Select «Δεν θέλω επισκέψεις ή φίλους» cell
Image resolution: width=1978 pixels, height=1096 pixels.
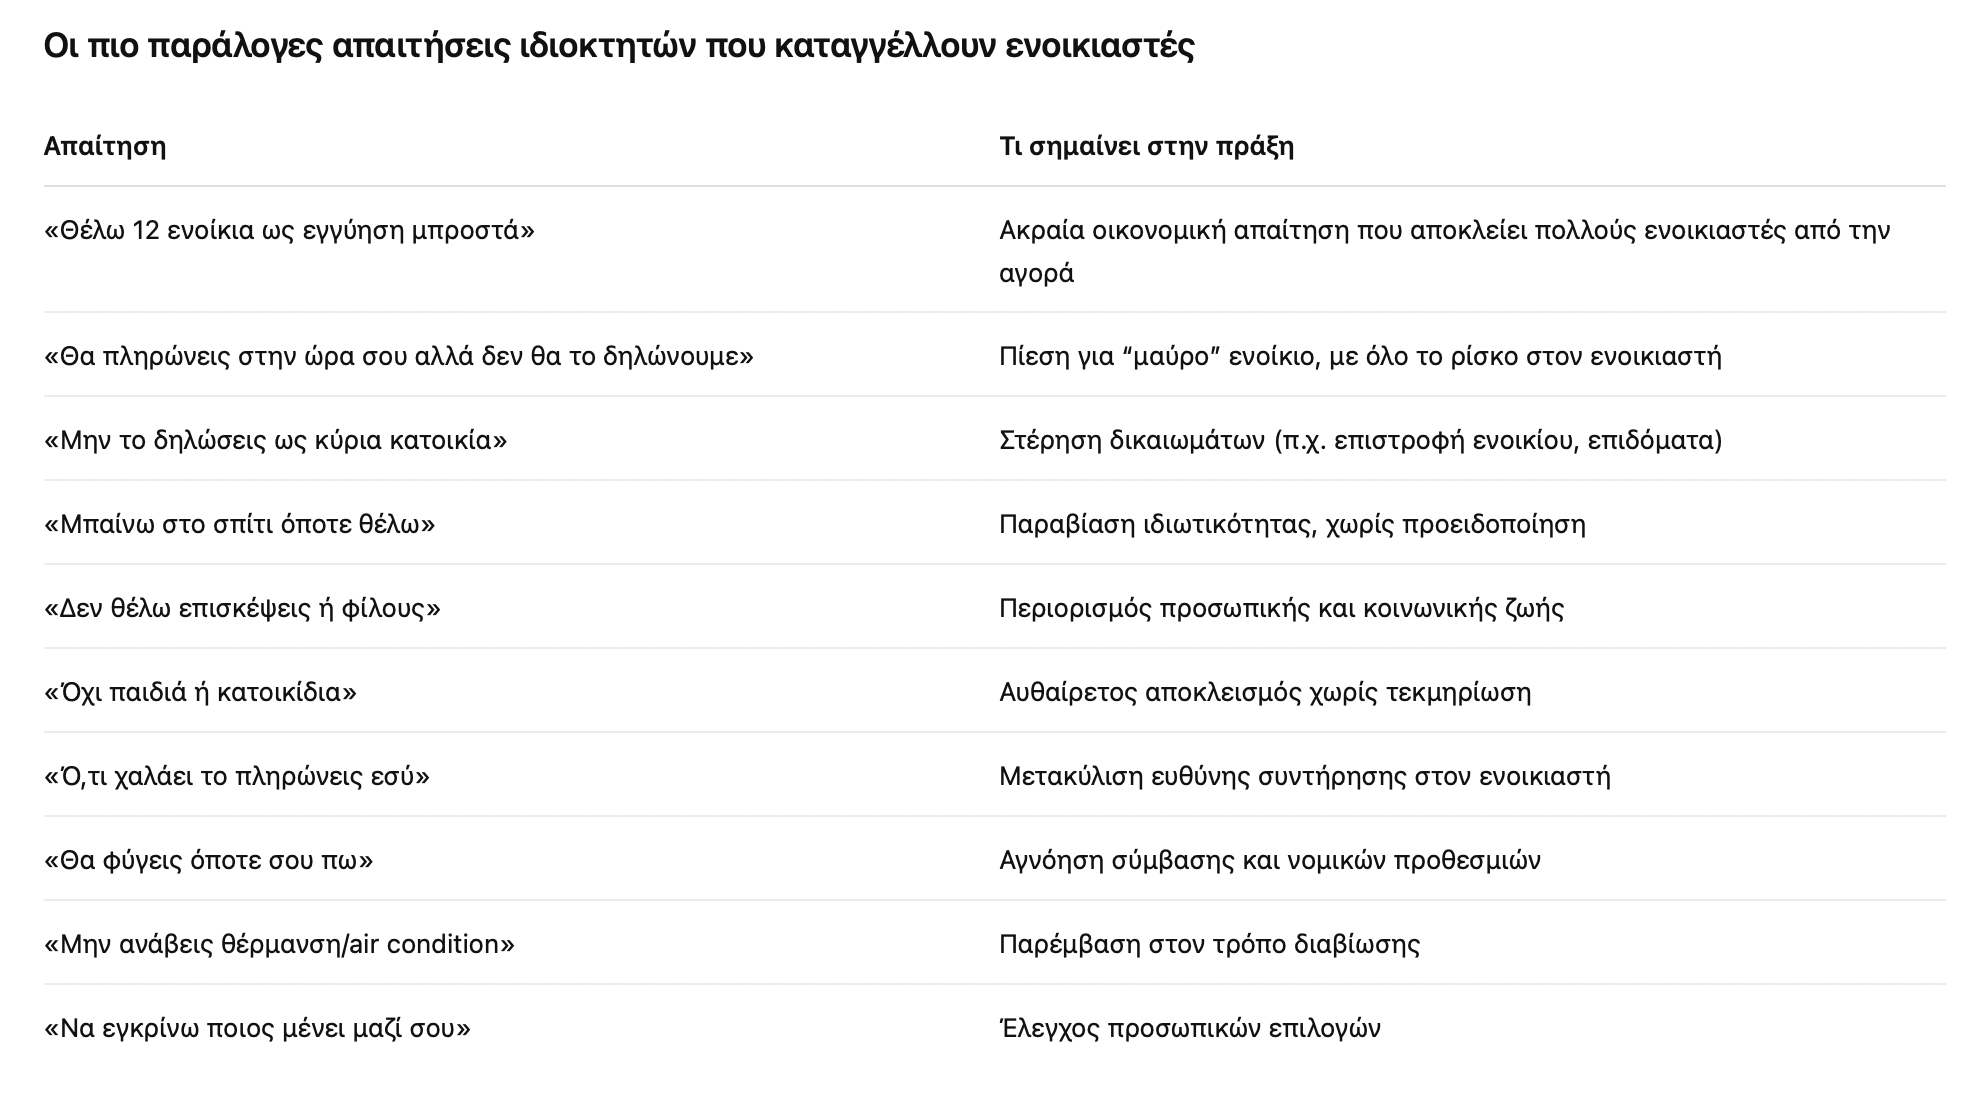[x=242, y=609]
